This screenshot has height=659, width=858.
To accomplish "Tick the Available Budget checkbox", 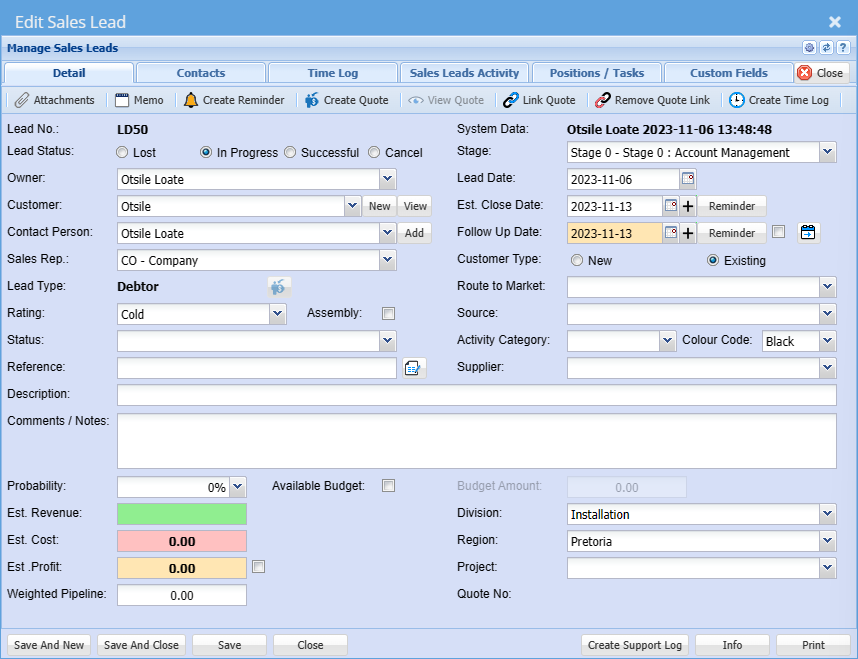I will pyautogui.click(x=389, y=486).
